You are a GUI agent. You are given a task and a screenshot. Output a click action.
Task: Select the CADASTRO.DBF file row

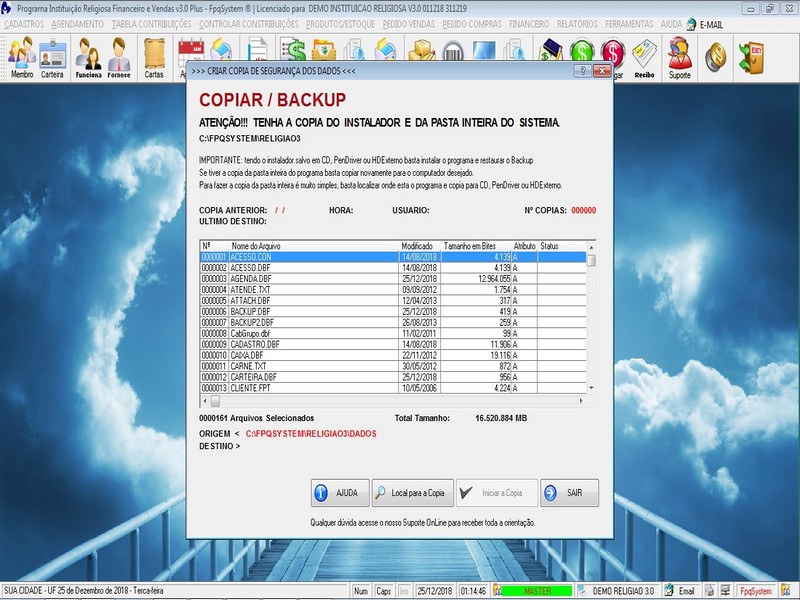point(393,344)
